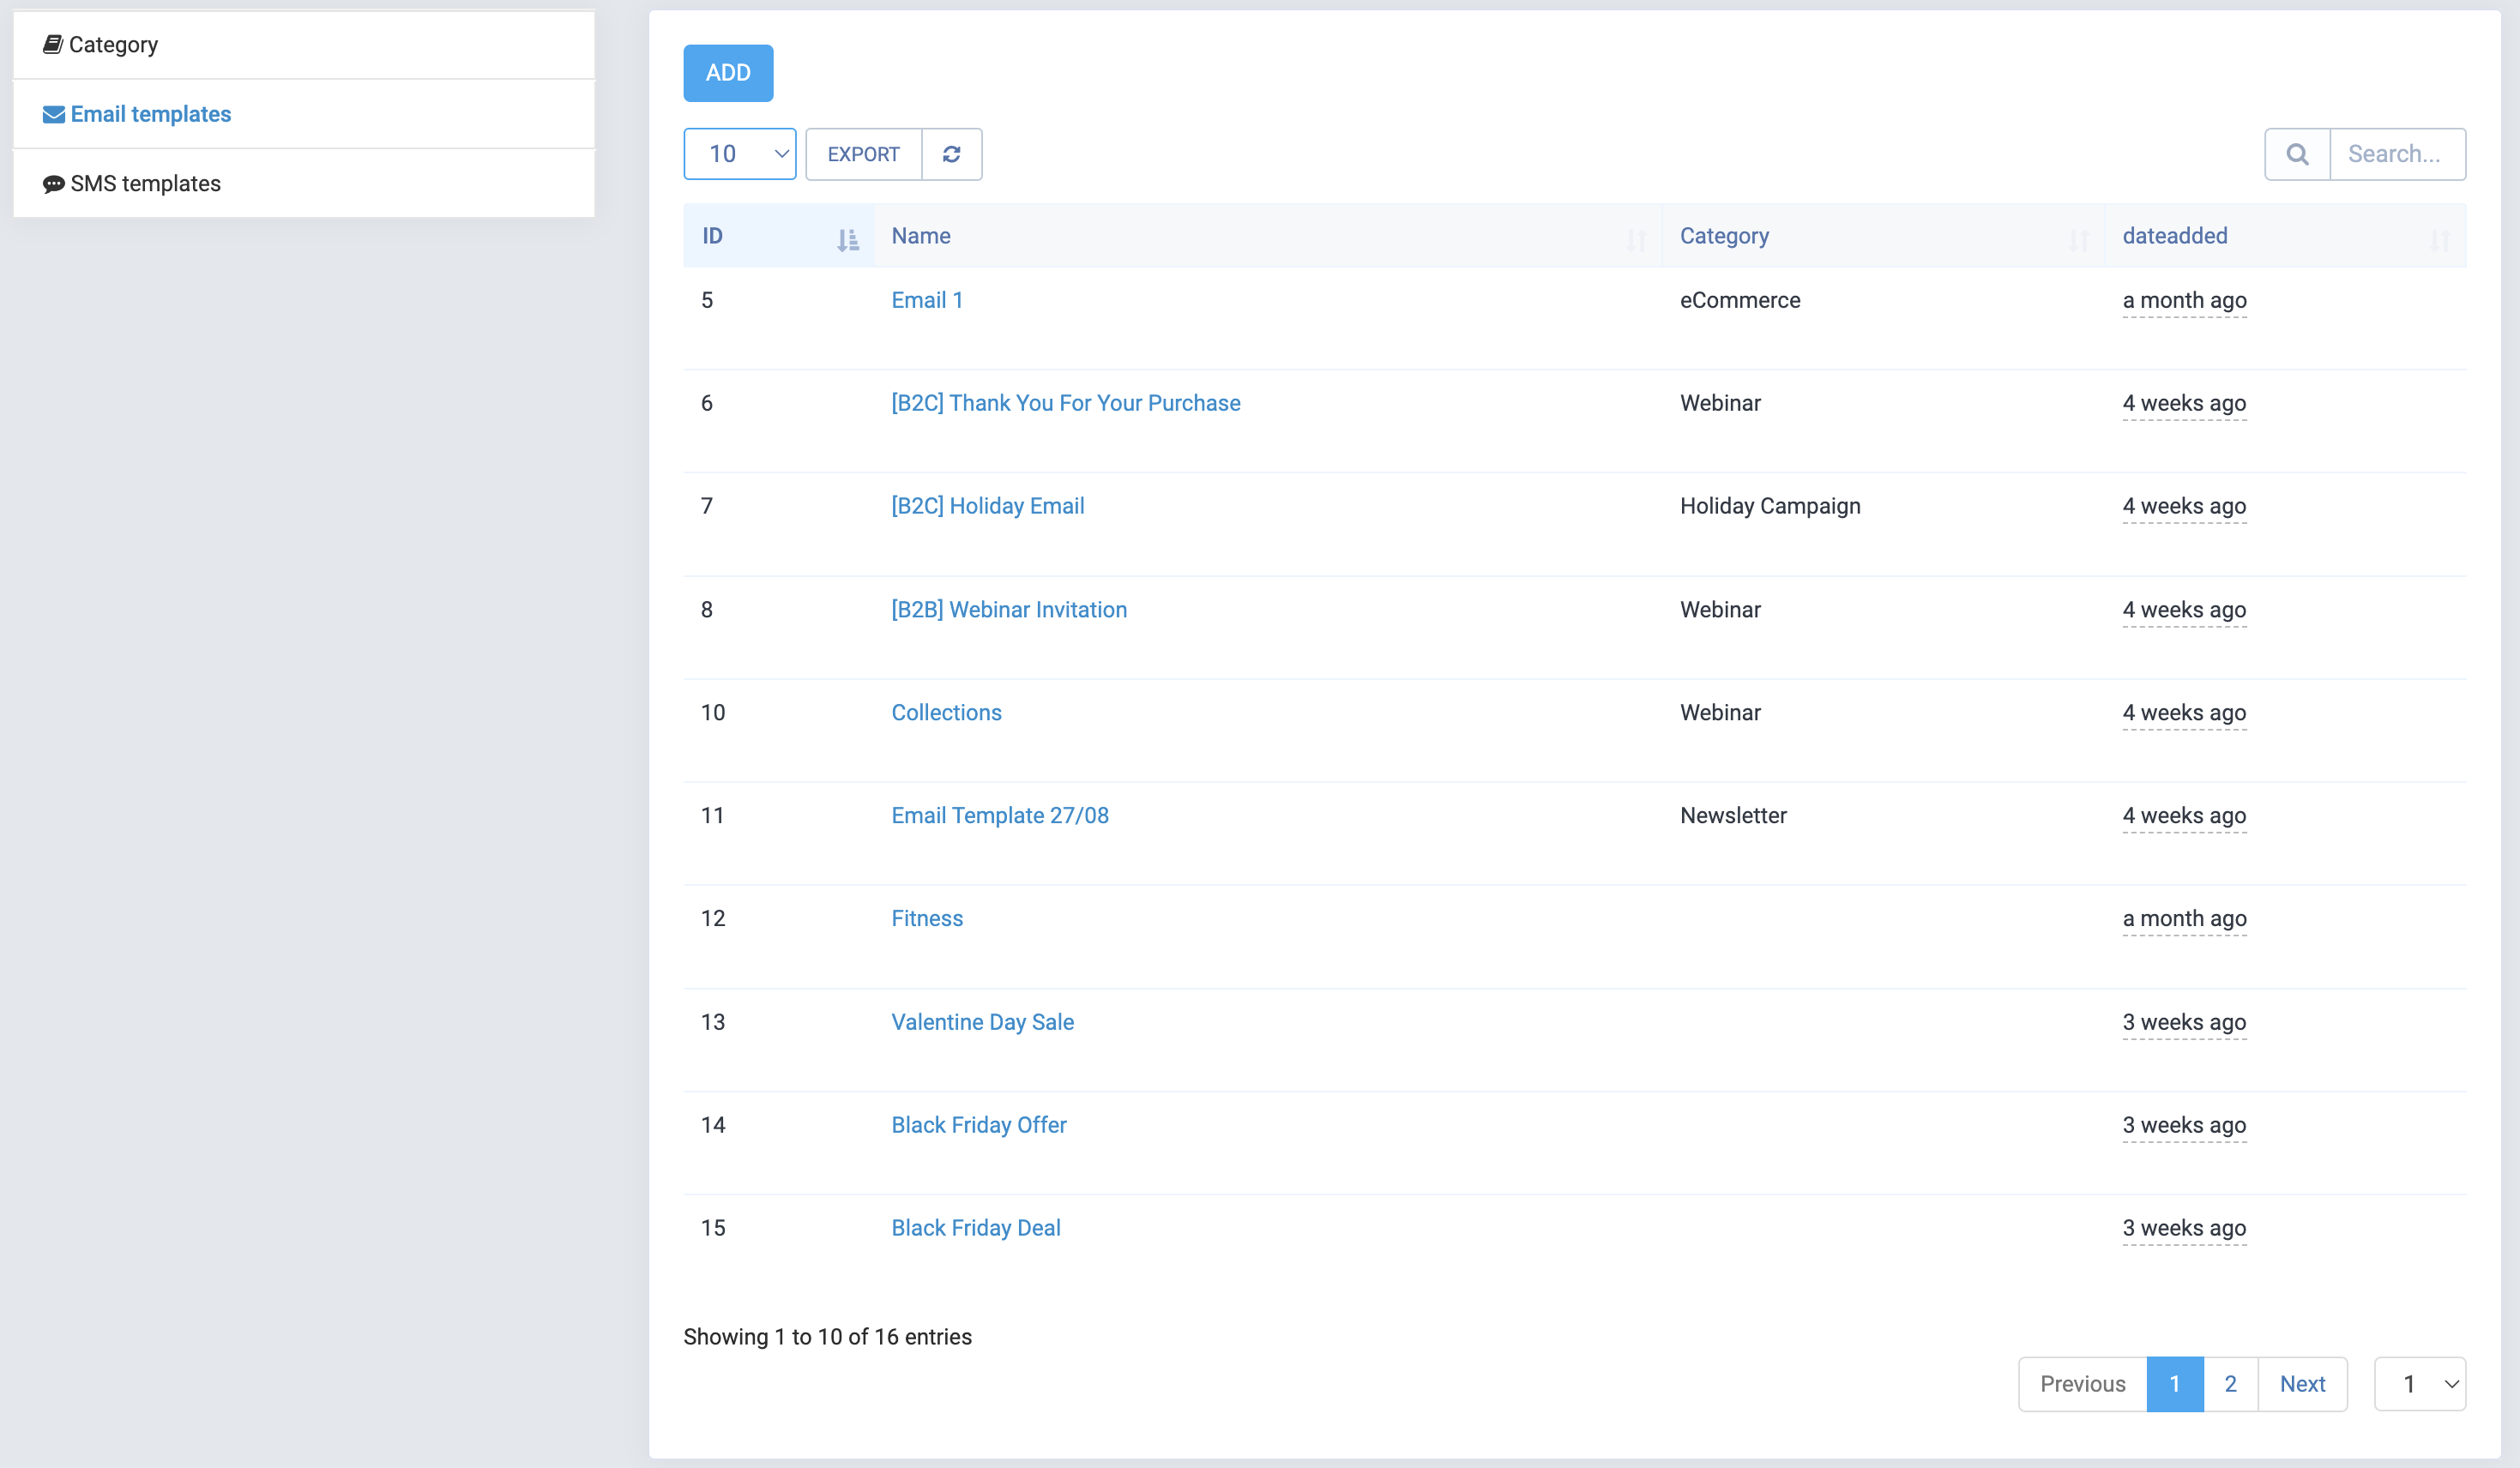Viewport: 2520px width, 1468px height.
Task: Click inside the Search text field
Action: tap(2398, 153)
